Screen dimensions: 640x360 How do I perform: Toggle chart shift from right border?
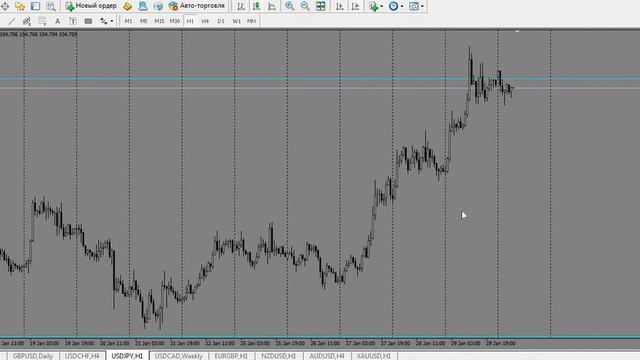coord(355,6)
